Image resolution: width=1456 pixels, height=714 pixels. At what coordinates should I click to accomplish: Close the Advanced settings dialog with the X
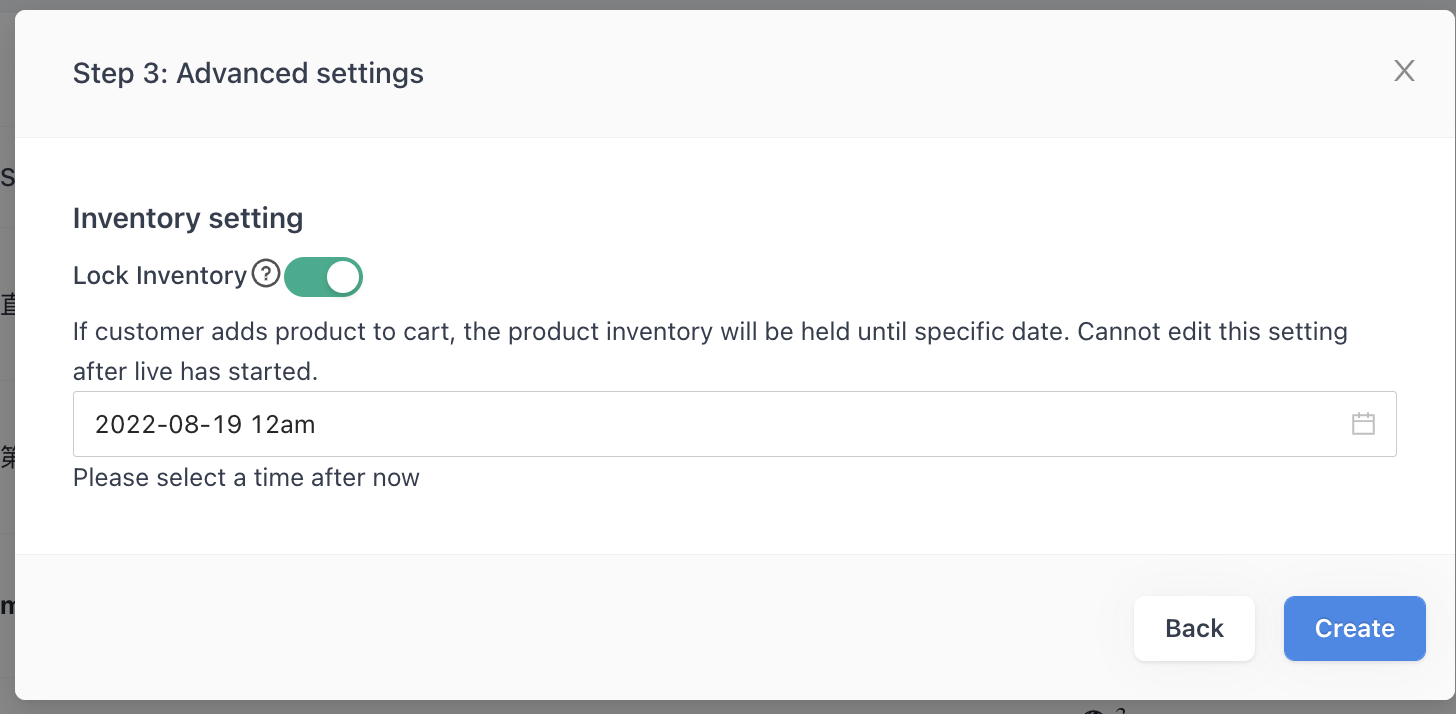point(1404,70)
